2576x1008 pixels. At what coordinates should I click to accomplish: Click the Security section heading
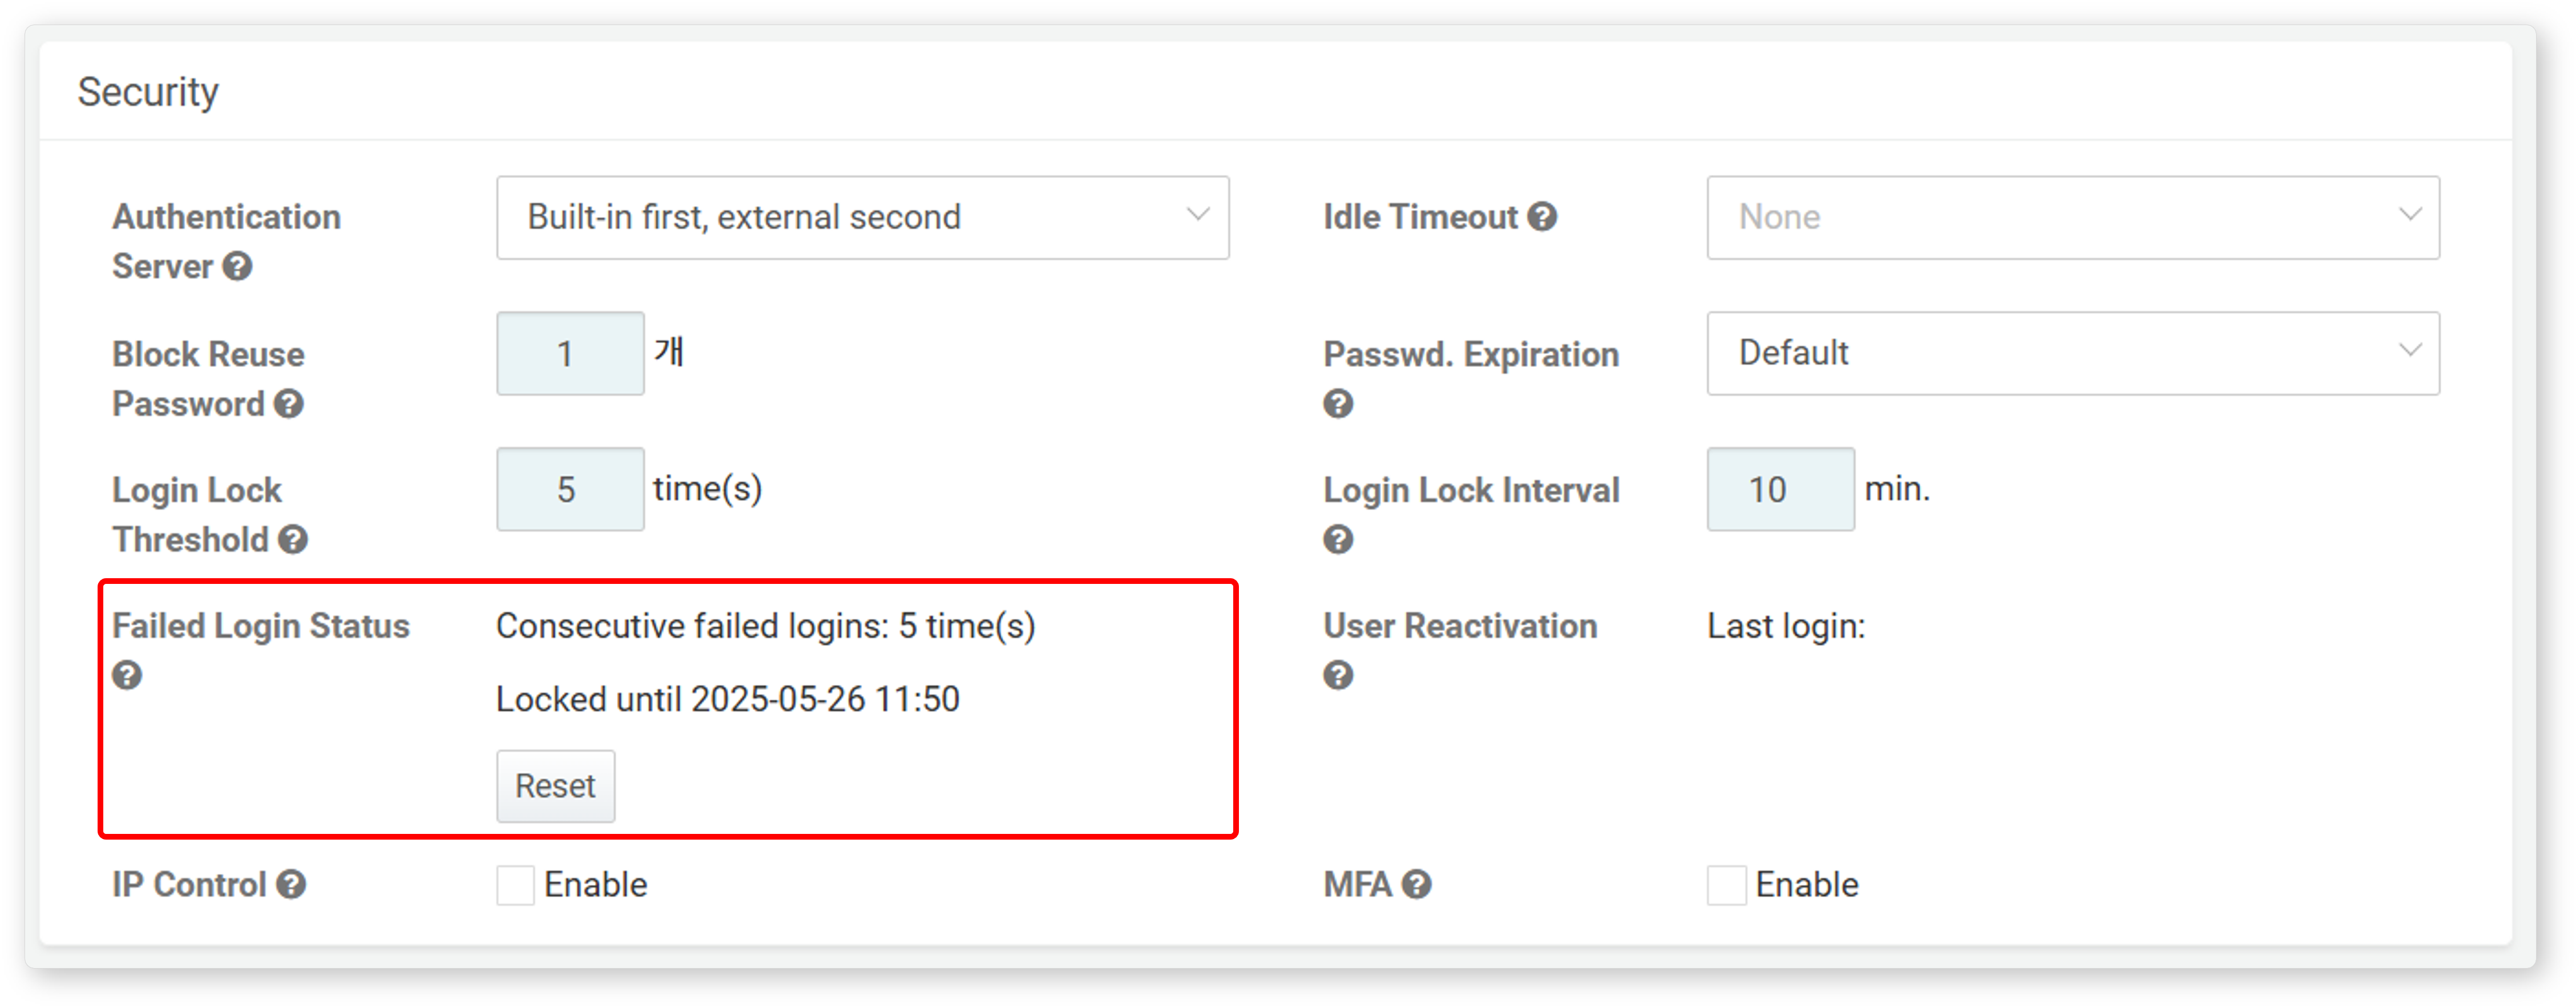pyautogui.click(x=148, y=92)
